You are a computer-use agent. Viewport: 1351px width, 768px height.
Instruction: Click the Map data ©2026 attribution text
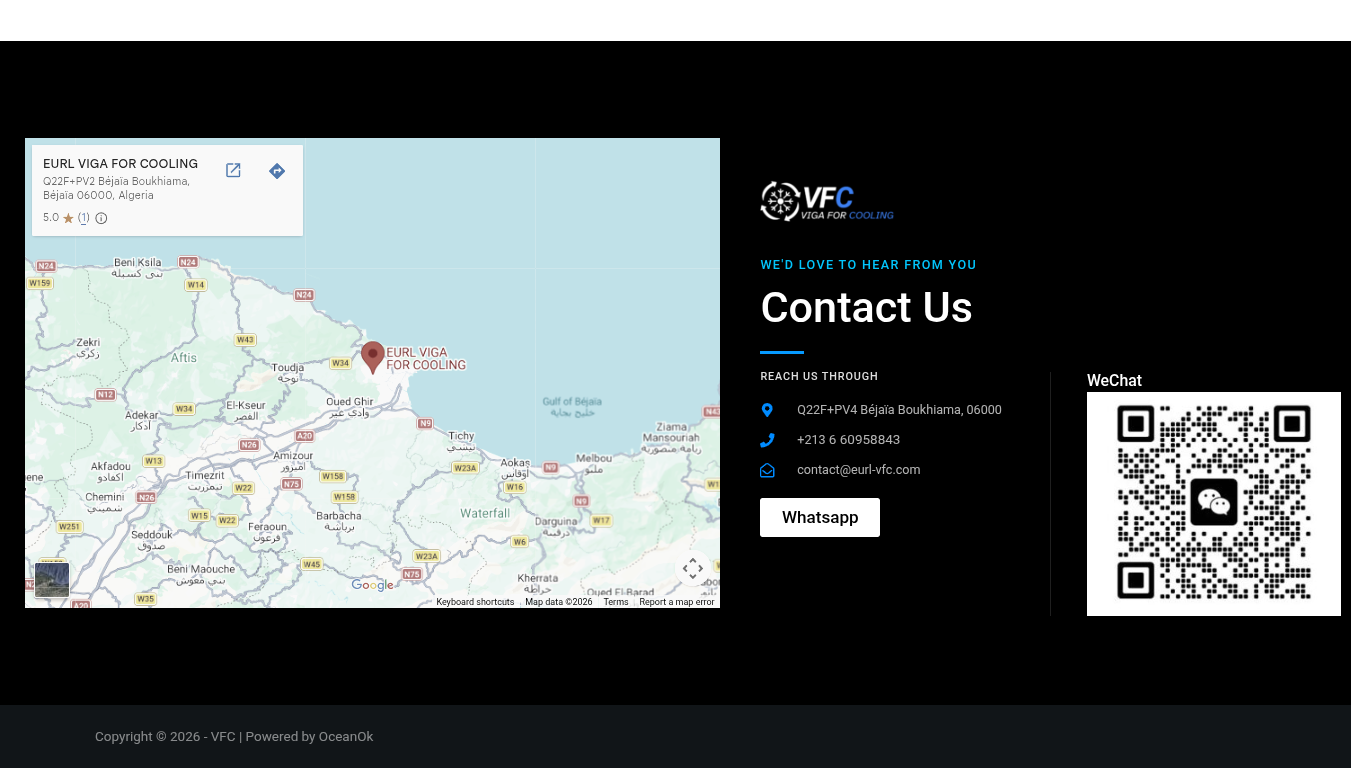point(559,602)
